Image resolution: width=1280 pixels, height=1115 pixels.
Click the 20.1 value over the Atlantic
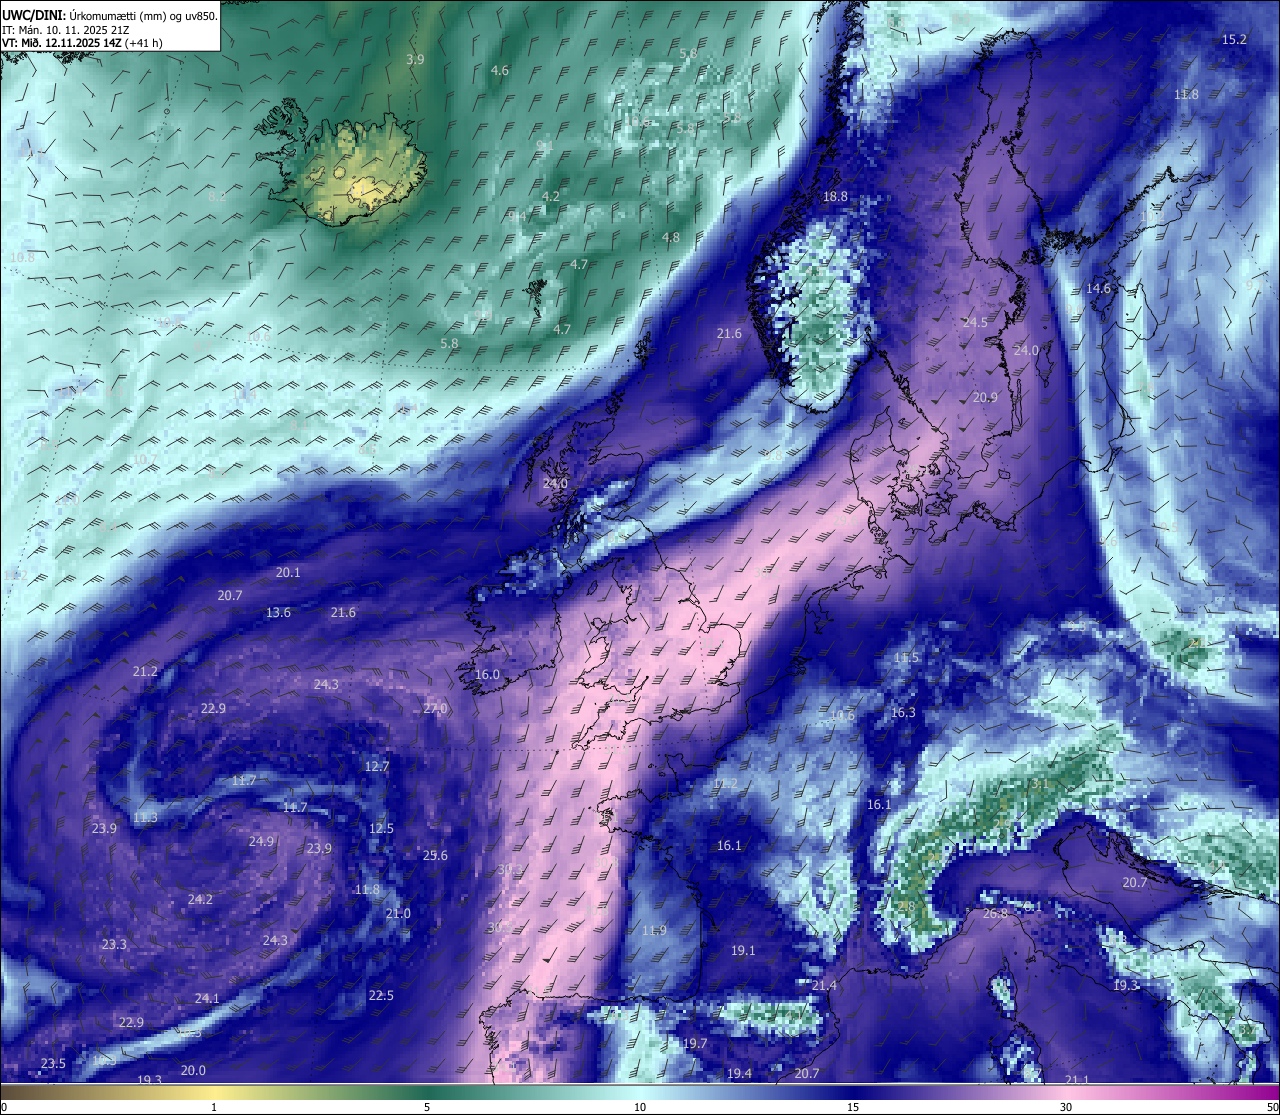(x=288, y=573)
